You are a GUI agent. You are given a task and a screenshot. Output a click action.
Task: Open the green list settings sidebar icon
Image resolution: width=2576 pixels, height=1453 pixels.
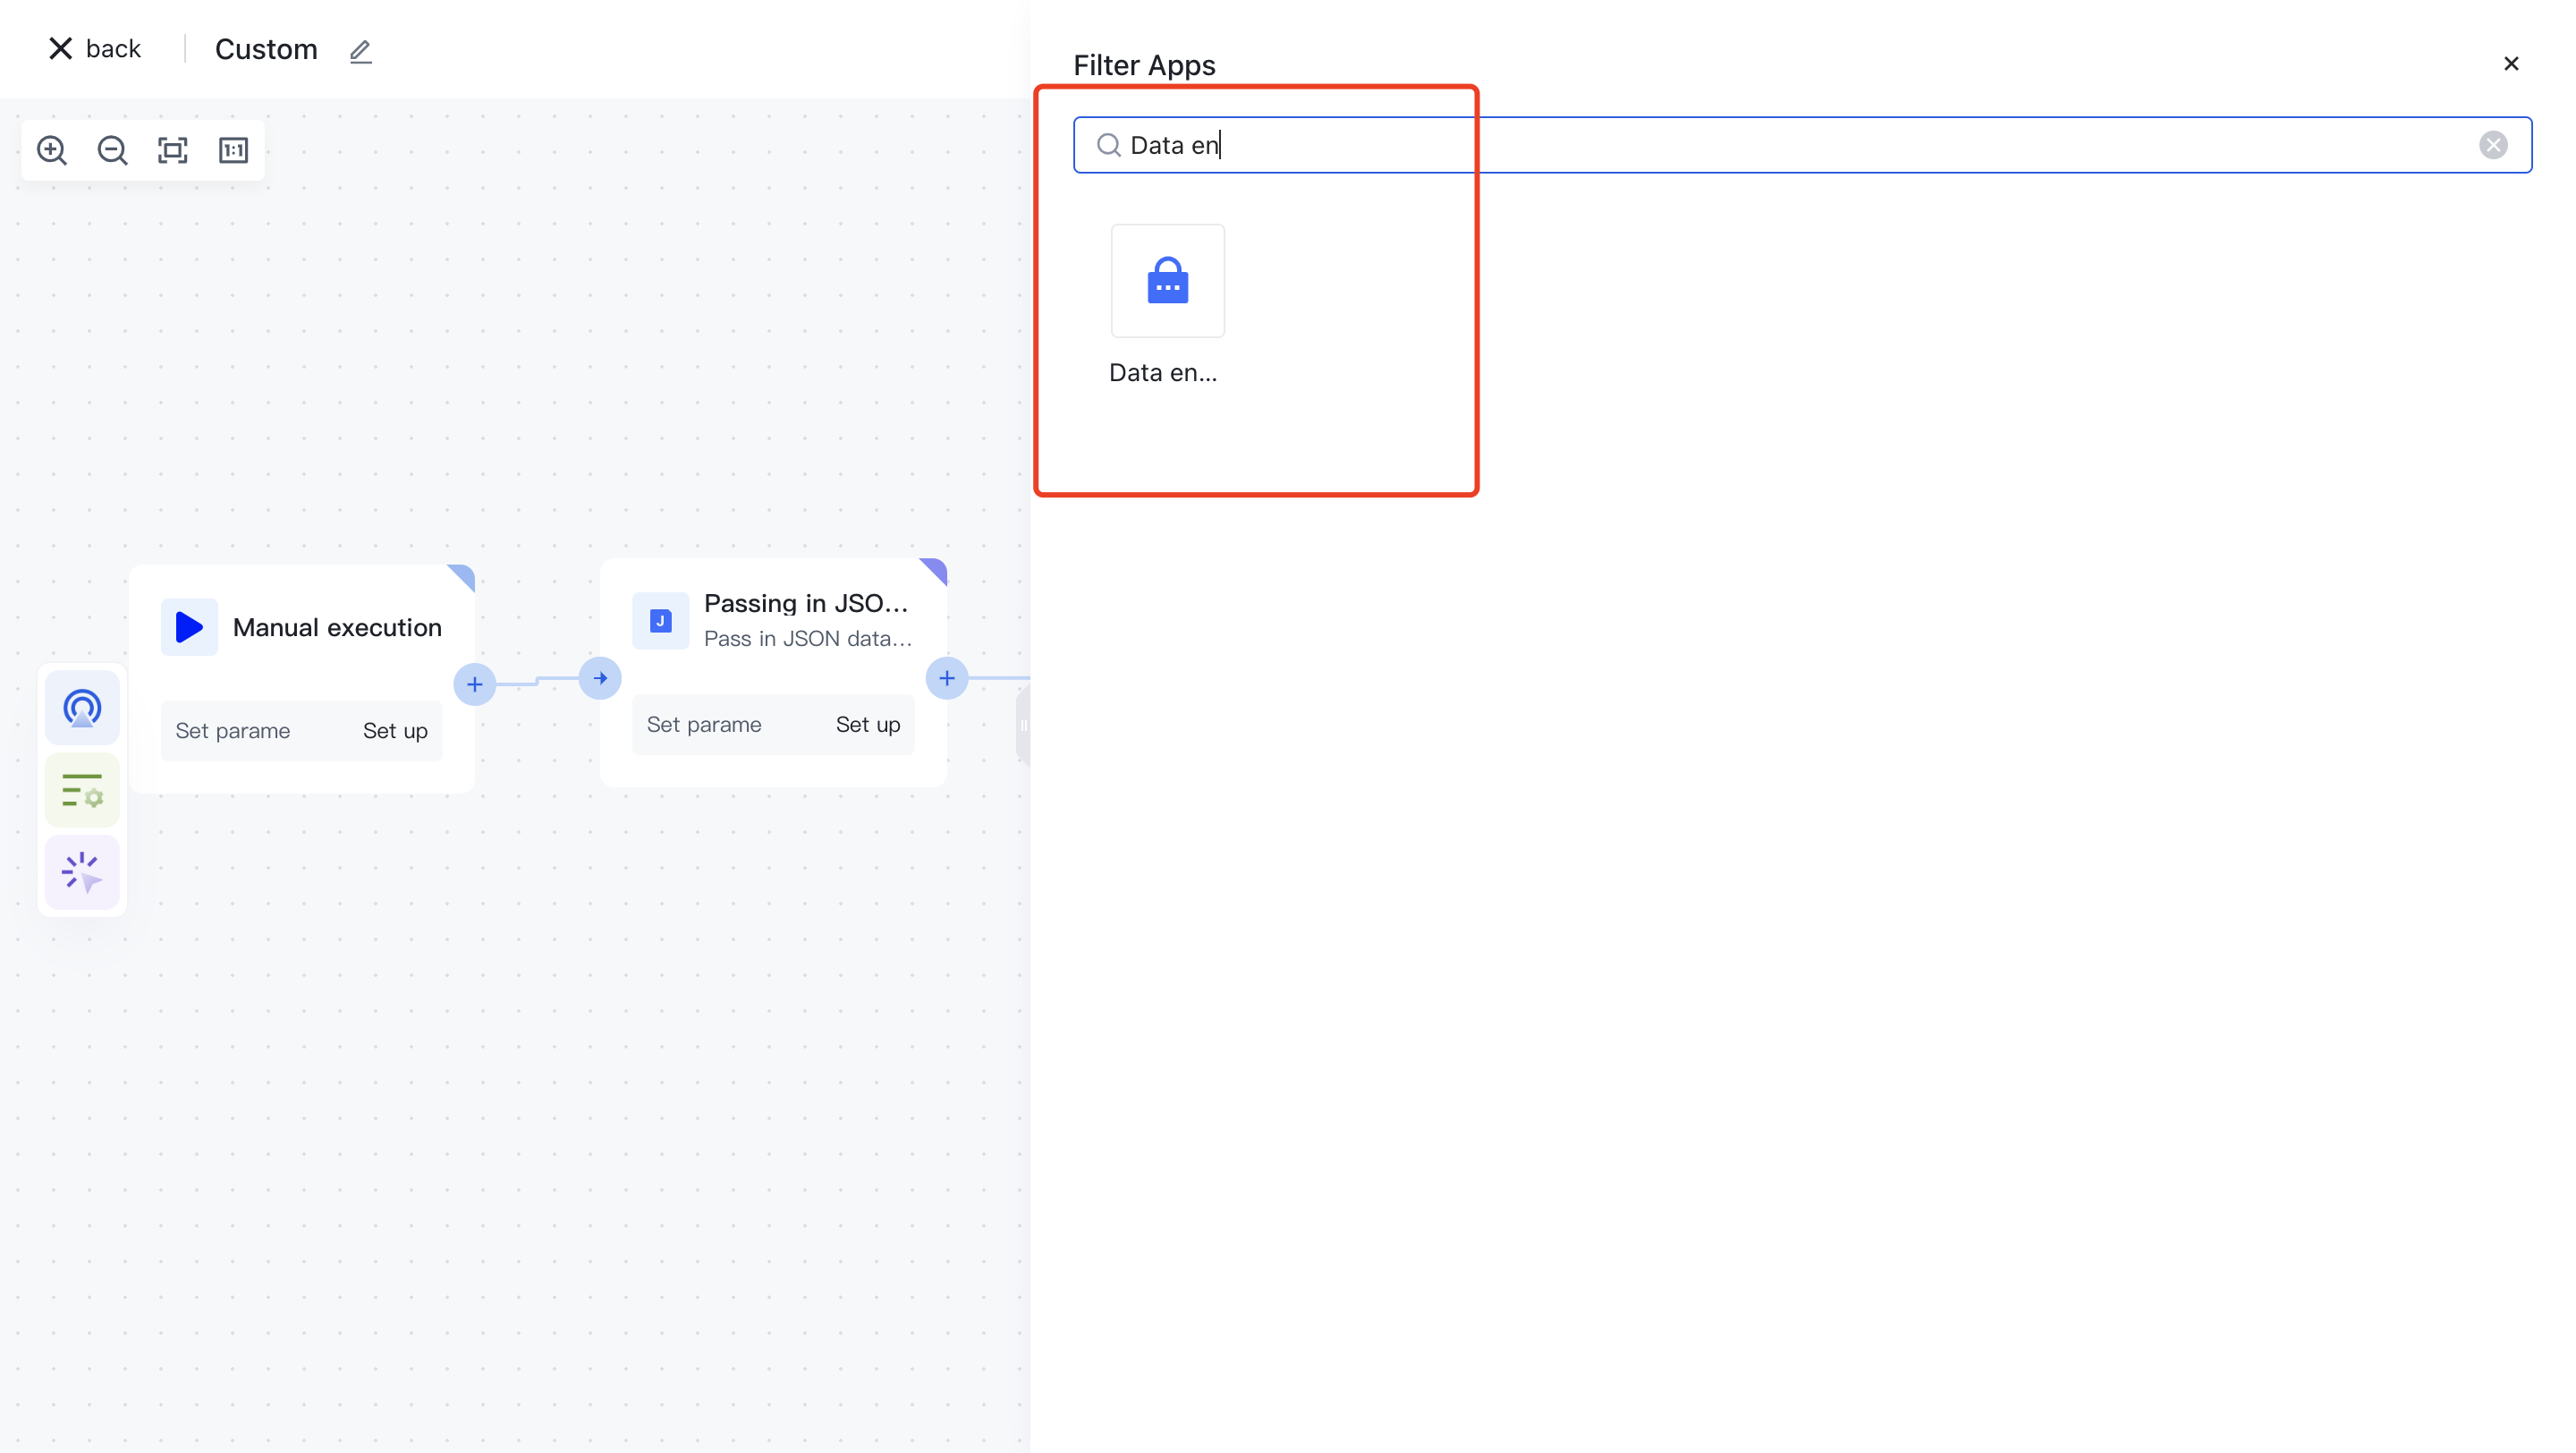(82, 790)
